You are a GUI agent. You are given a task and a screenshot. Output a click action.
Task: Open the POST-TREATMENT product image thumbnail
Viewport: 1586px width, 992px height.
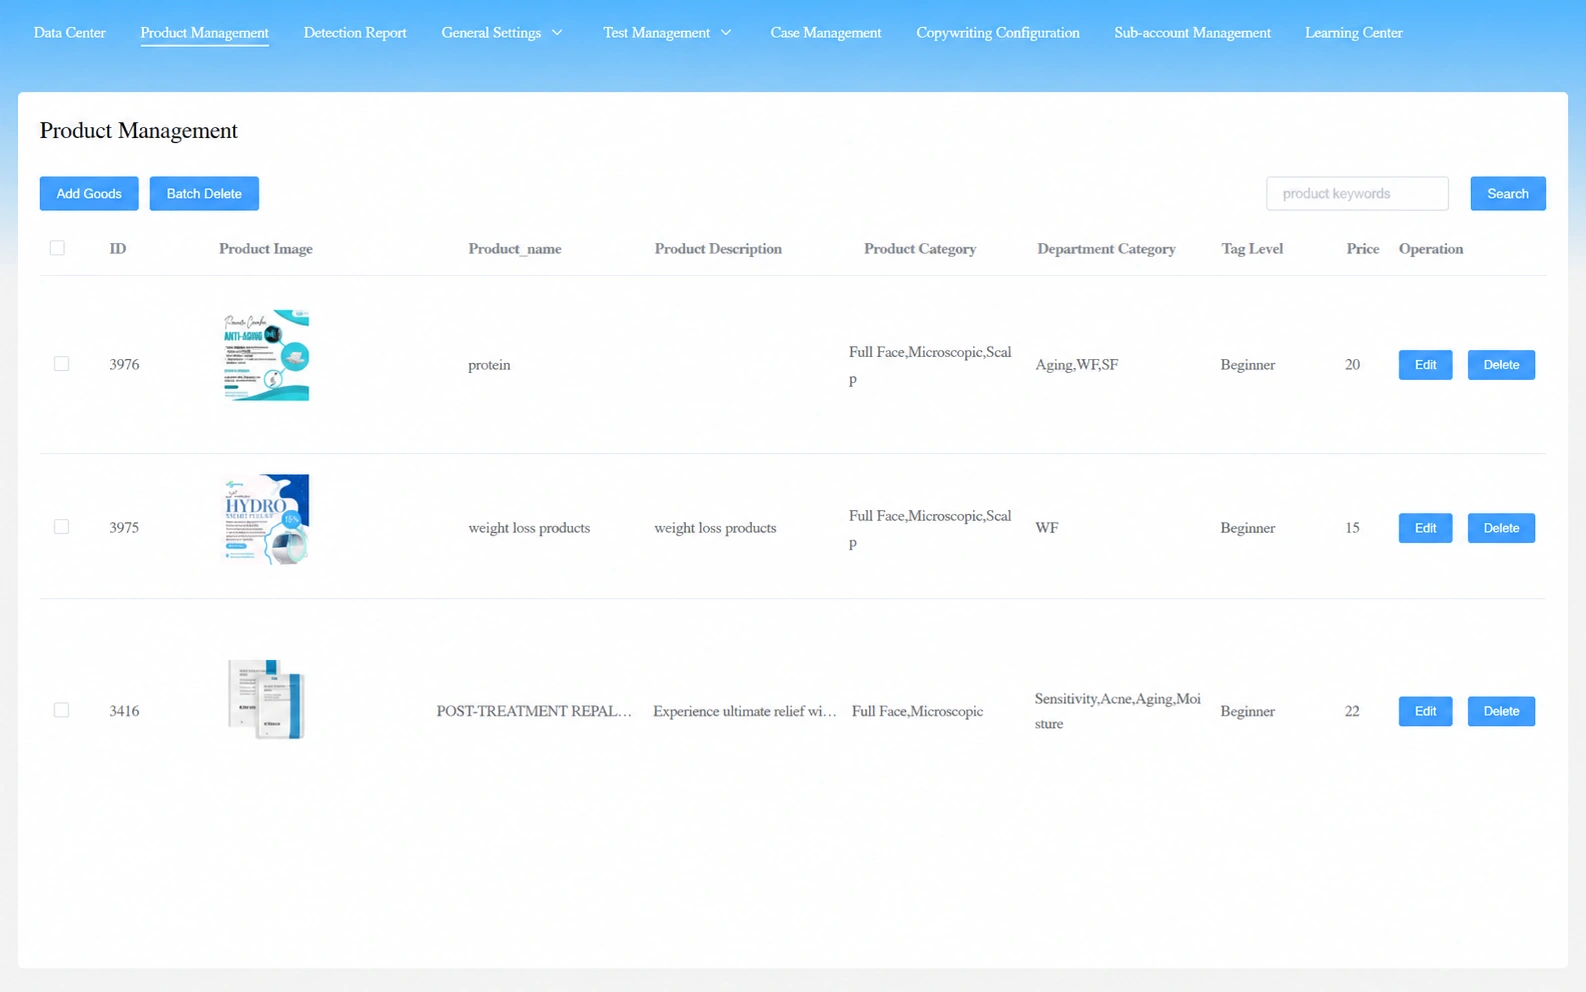point(266,699)
